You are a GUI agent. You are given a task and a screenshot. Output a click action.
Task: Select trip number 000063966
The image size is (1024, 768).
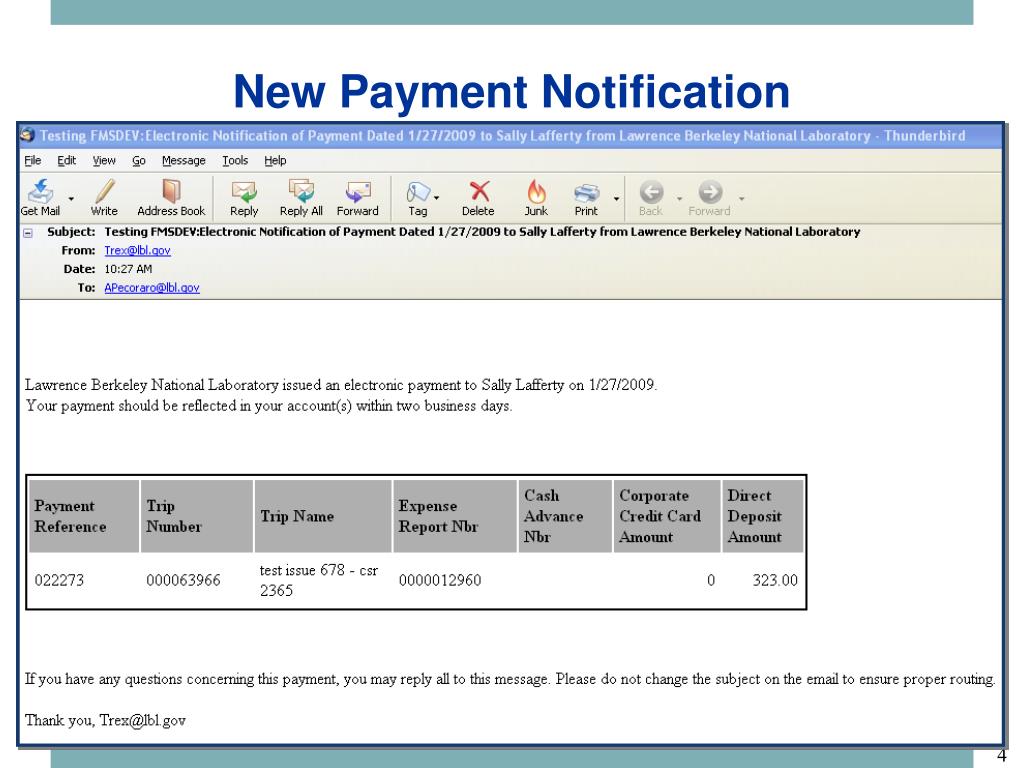pyautogui.click(x=183, y=580)
